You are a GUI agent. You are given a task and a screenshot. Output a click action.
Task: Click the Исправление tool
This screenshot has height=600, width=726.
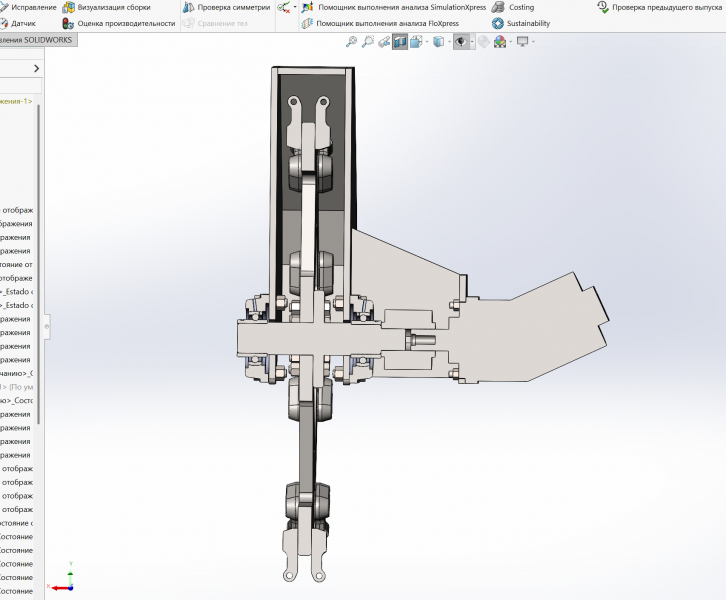(28, 7)
